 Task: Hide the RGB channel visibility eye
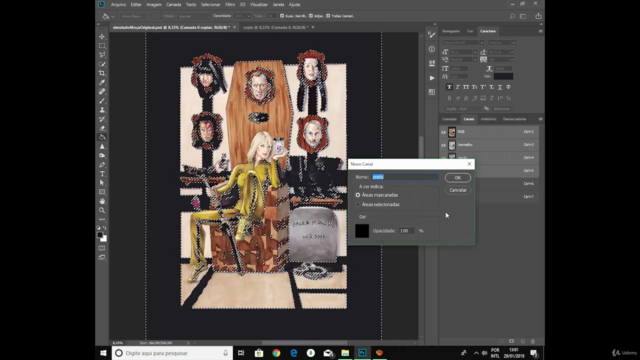pyautogui.click(x=444, y=132)
